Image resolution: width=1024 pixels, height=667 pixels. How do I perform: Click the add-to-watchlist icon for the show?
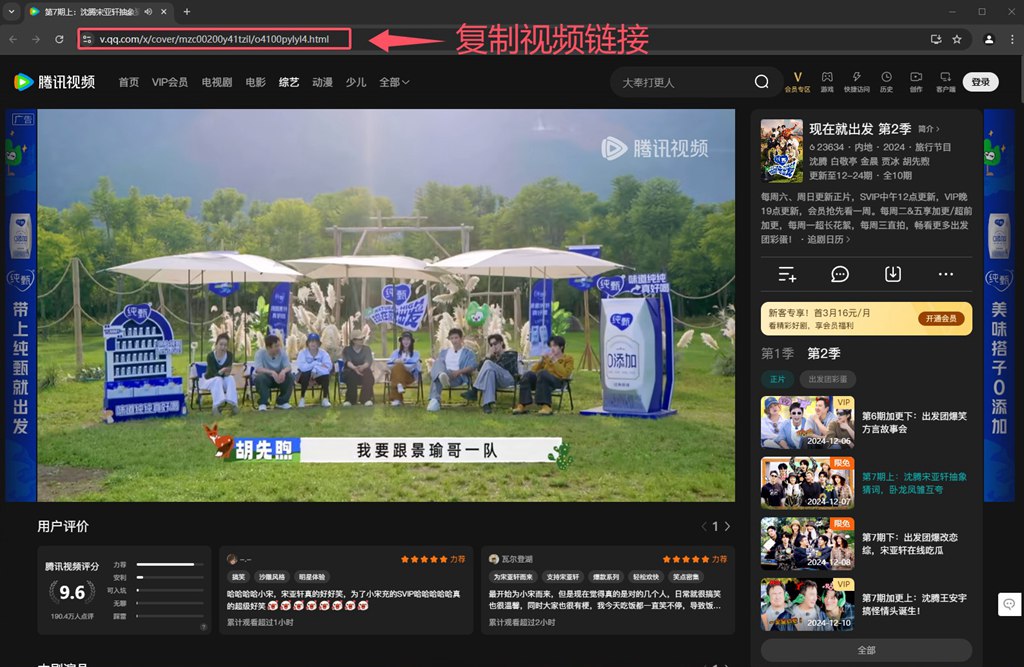click(x=787, y=273)
